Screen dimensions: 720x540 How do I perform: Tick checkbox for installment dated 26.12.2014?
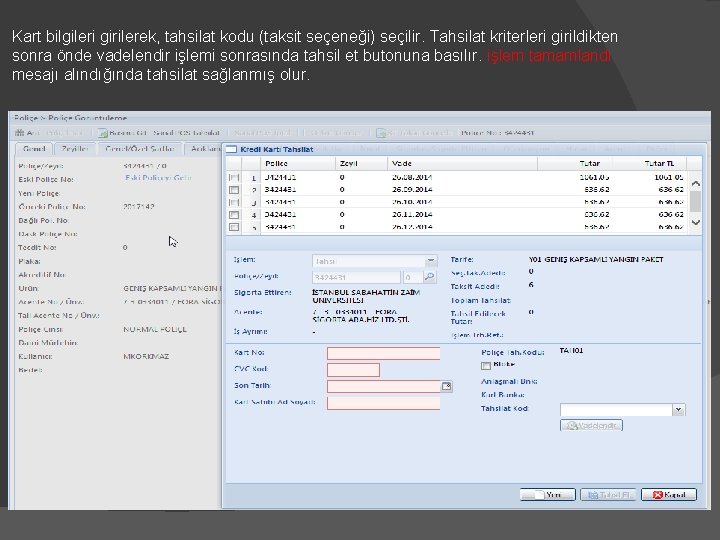(x=234, y=227)
